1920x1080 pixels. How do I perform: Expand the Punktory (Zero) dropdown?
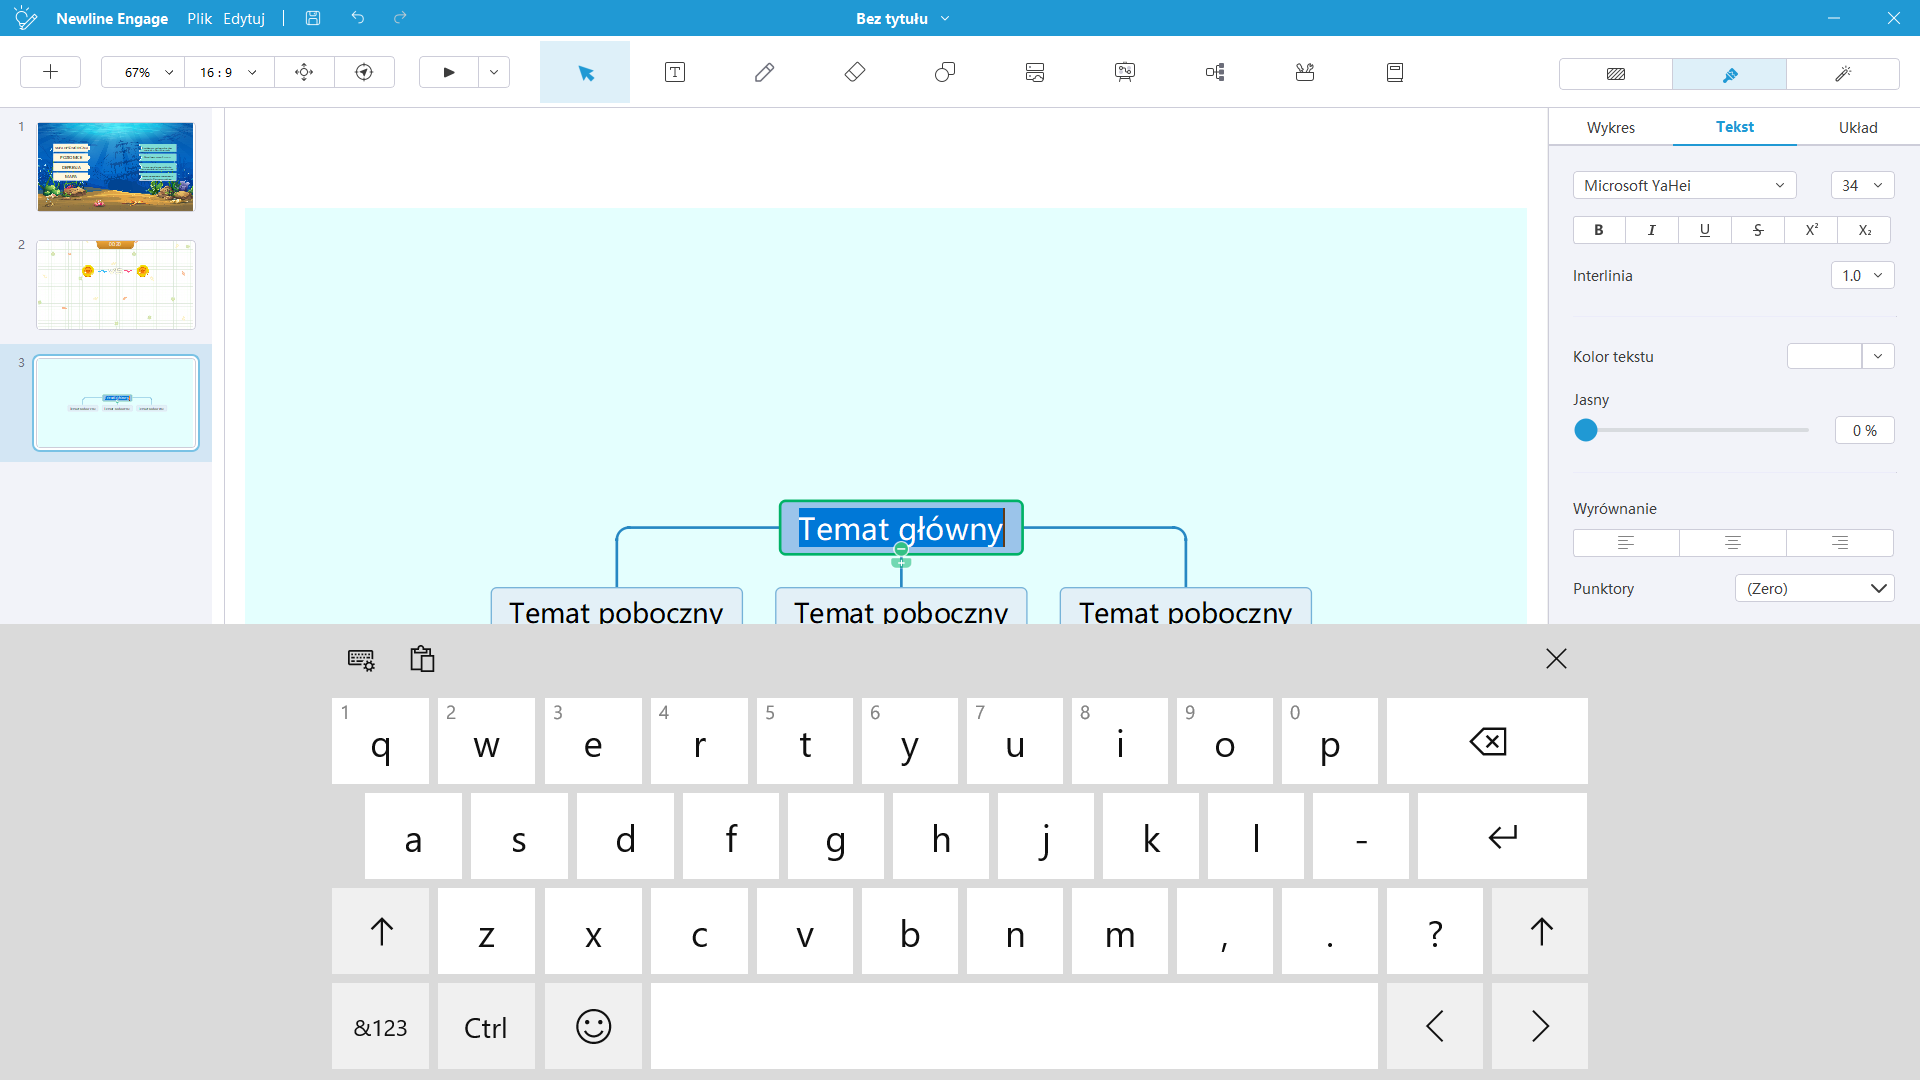1814,588
